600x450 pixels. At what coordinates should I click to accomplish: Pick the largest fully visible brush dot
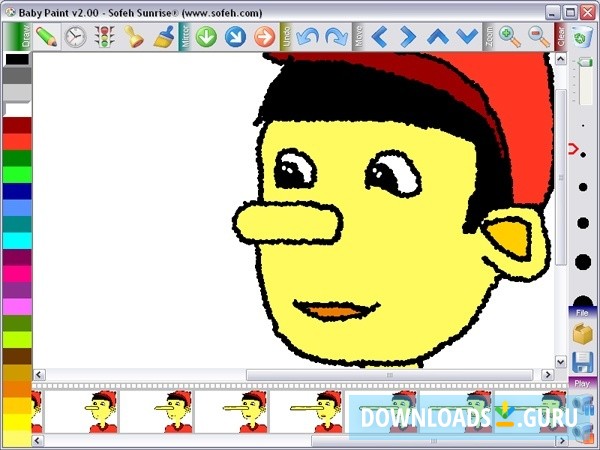[583, 262]
